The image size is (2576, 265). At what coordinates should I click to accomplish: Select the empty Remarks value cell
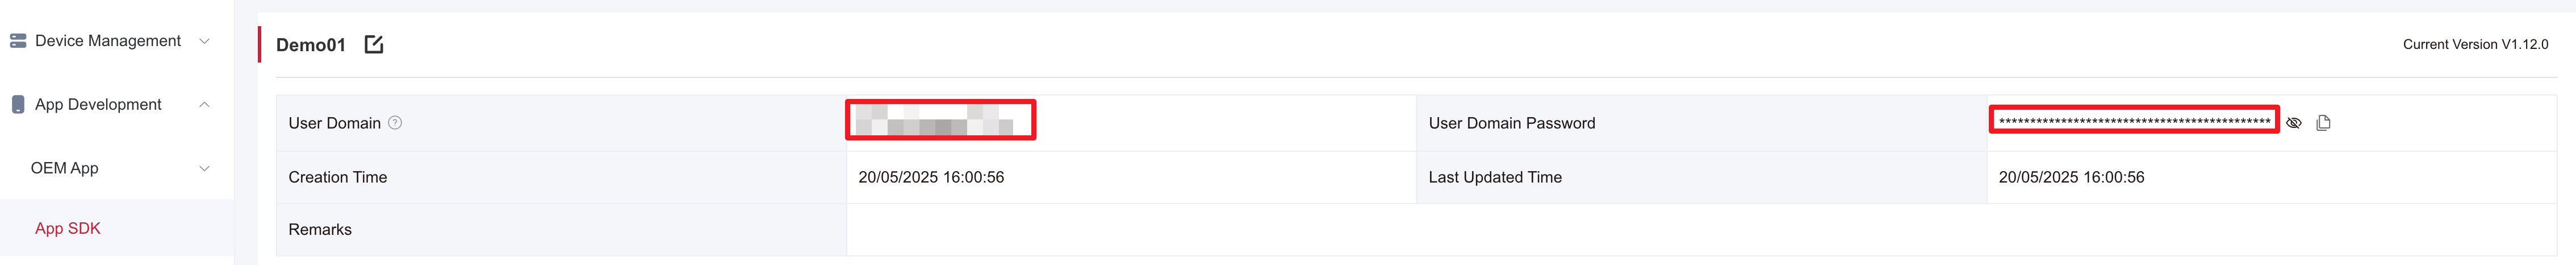[1701, 230]
